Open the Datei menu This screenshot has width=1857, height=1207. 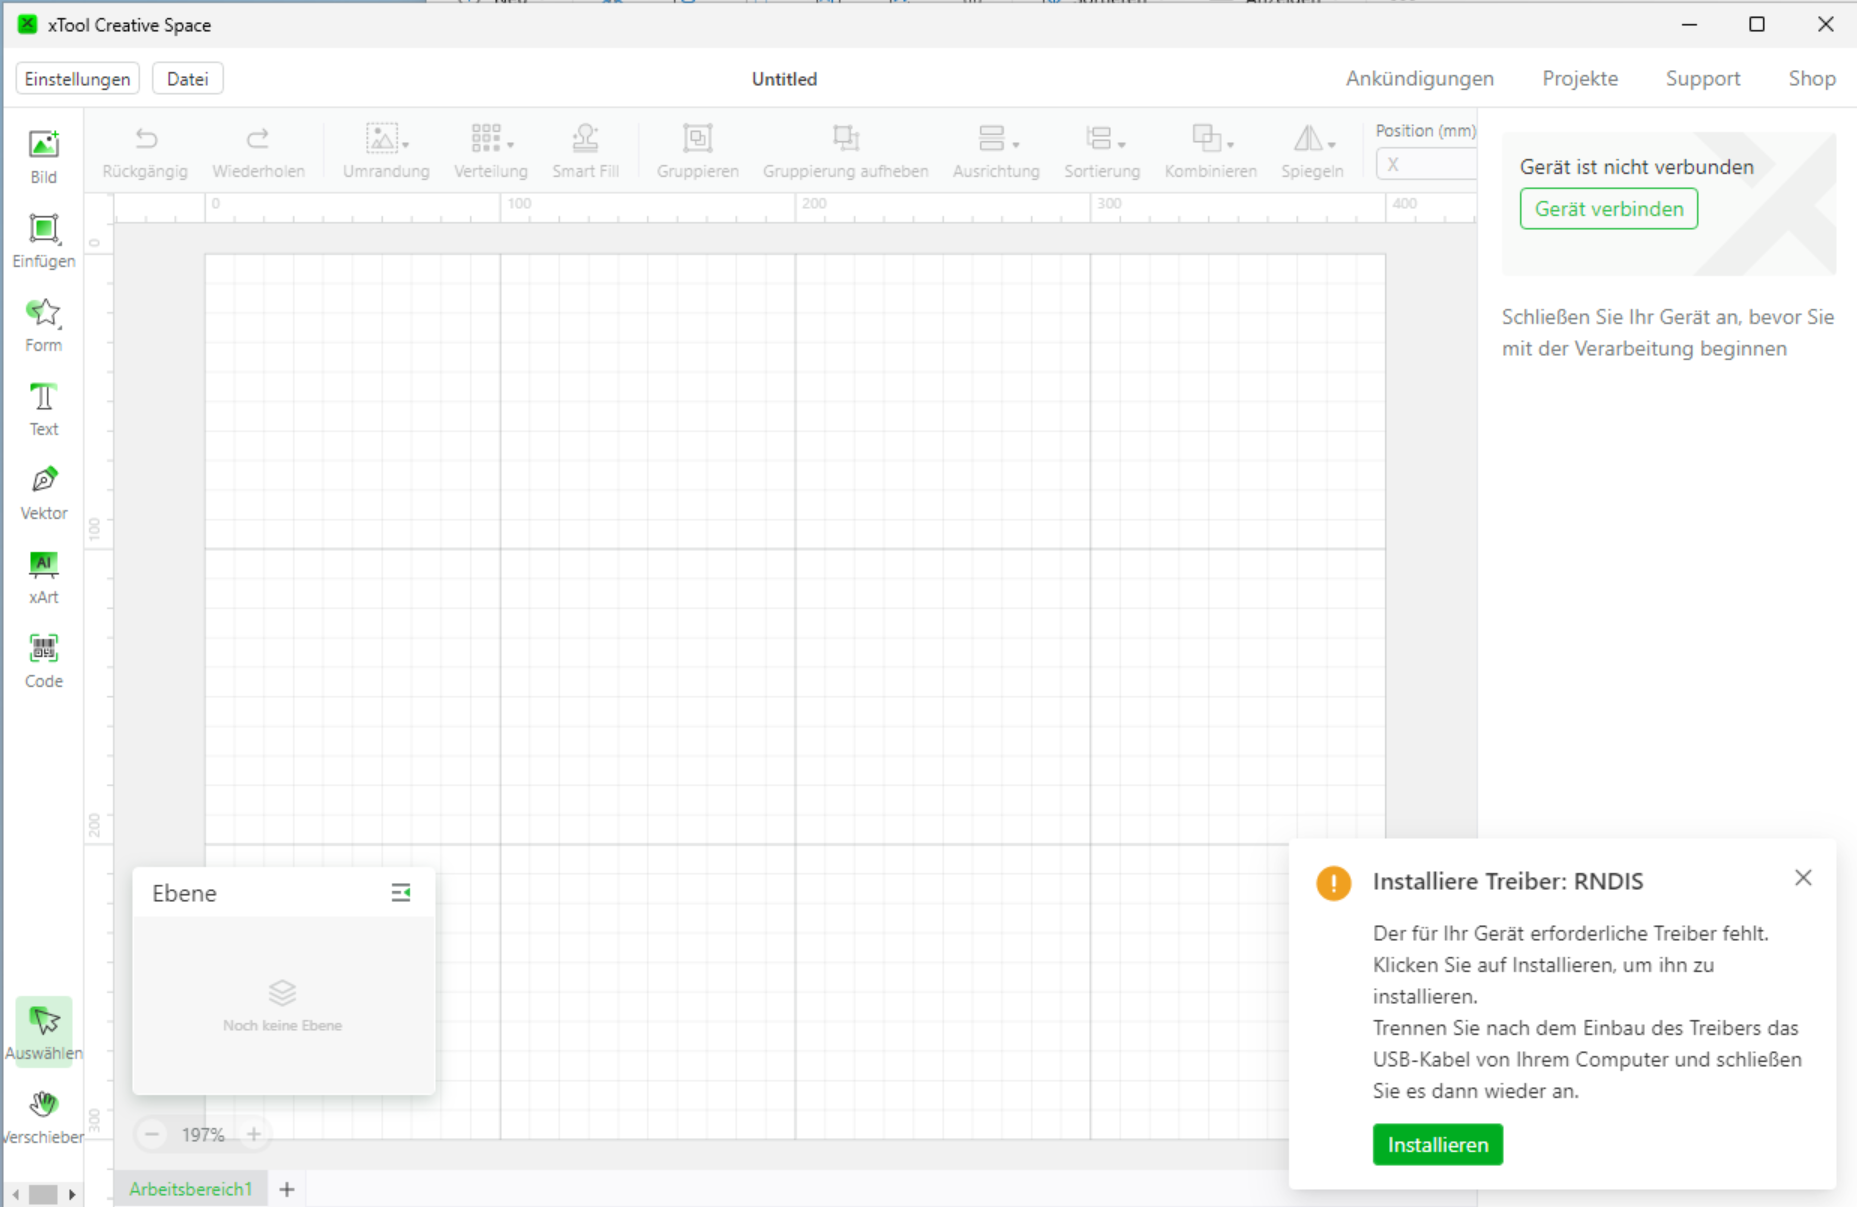pyautogui.click(x=187, y=79)
